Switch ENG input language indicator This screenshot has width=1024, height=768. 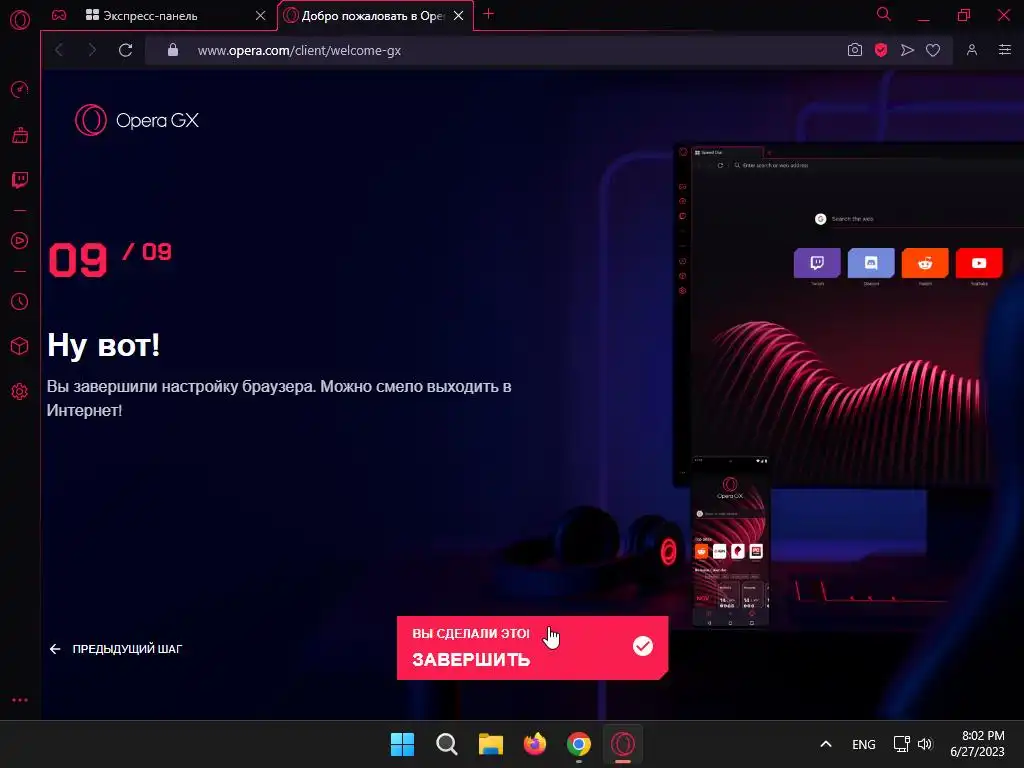(x=863, y=744)
